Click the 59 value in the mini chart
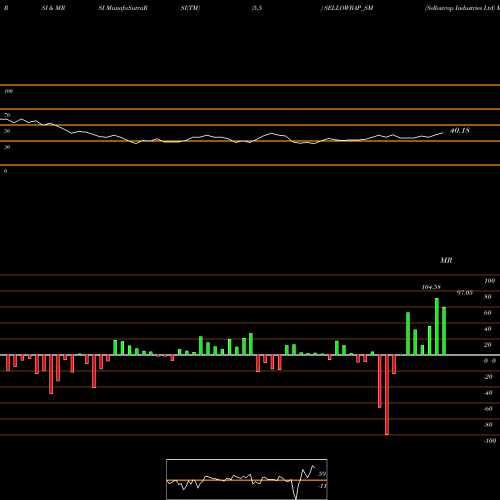This screenshot has width=500, height=500. tap(322, 474)
